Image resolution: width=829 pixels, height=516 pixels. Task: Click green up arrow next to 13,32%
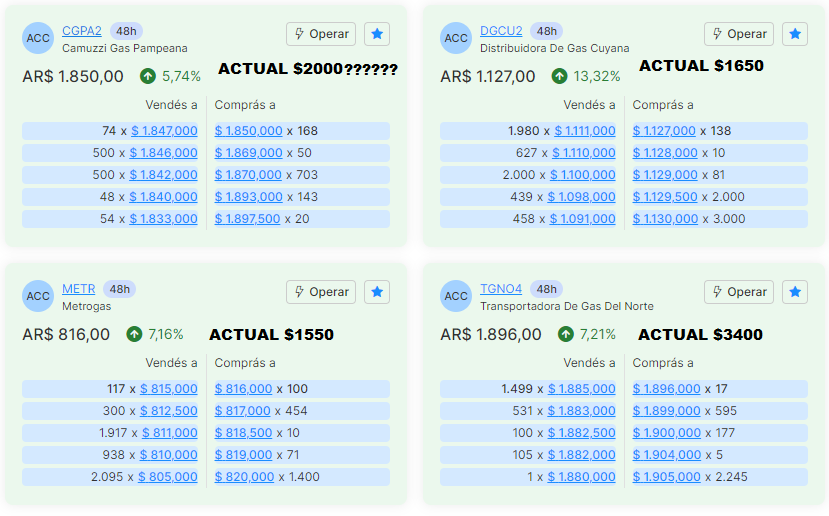tap(559, 76)
